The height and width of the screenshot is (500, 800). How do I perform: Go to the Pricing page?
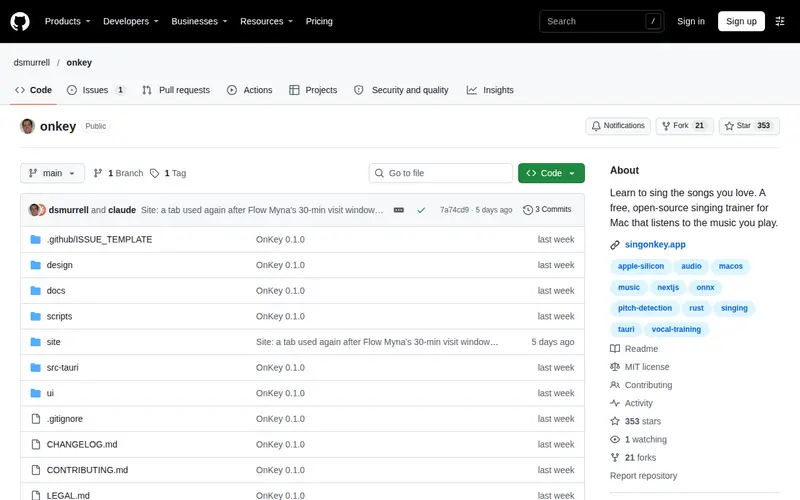pos(319,21)
